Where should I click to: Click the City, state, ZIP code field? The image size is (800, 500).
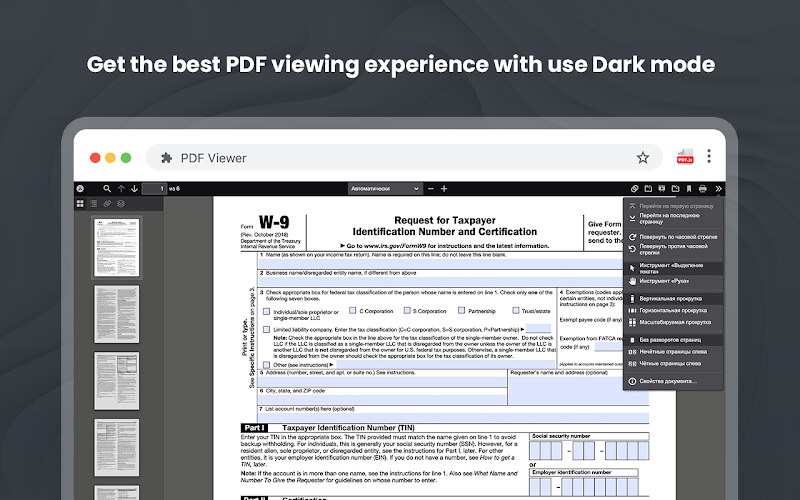382,399
